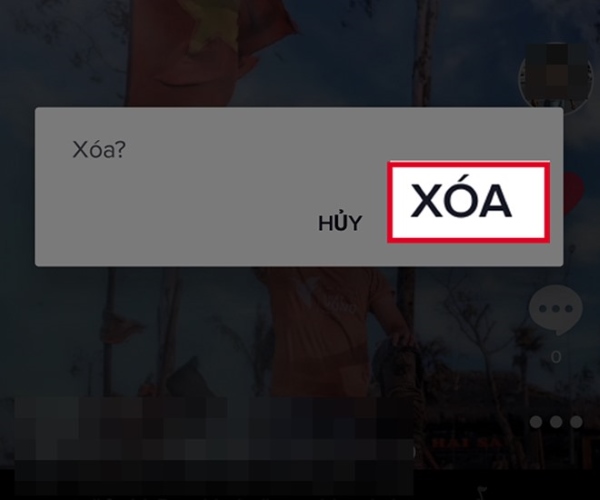Open the three-dots more options icon
Screen dimensions: 600x500
coord(556,422)
